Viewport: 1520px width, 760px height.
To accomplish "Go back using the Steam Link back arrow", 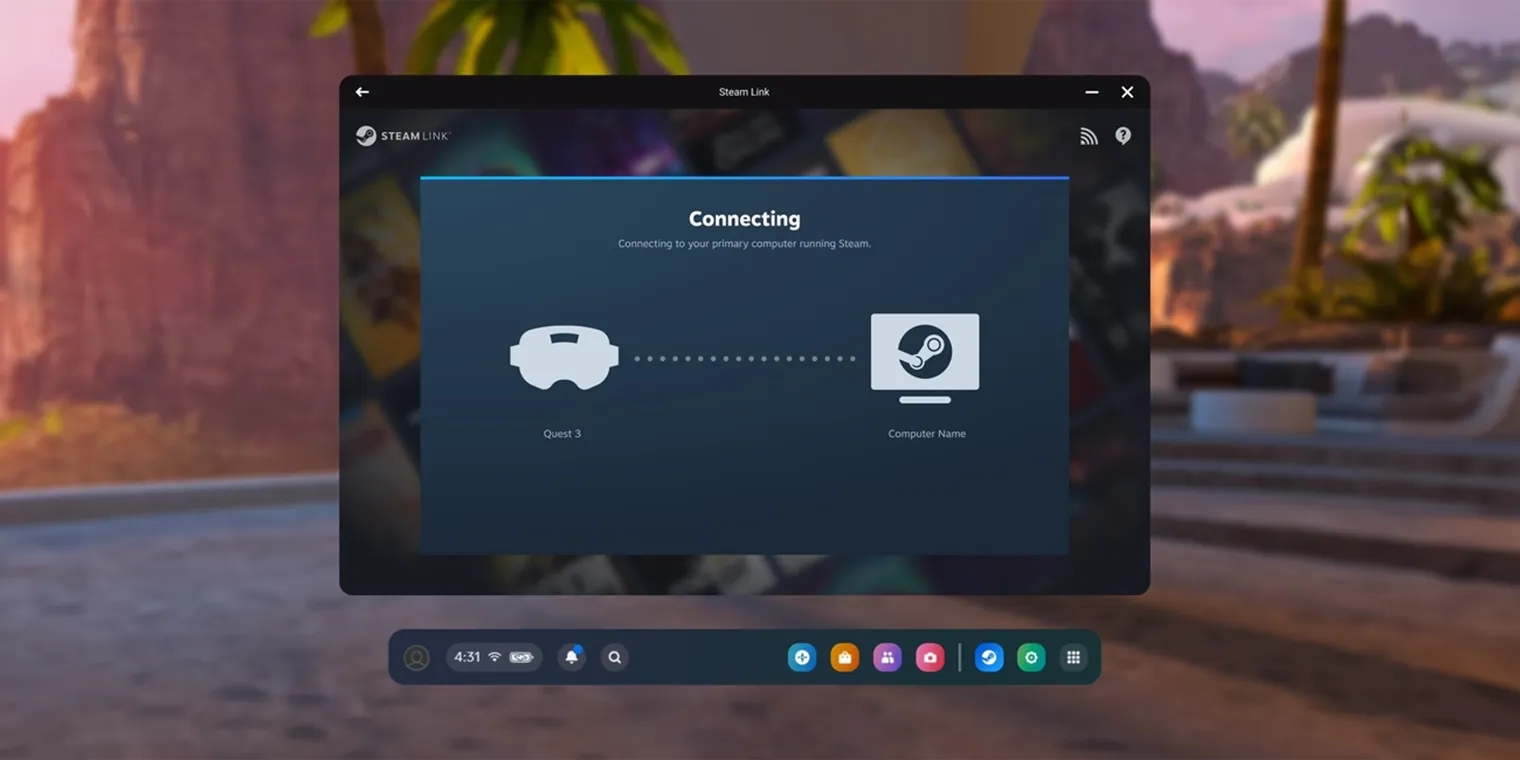I will [362, 92].
